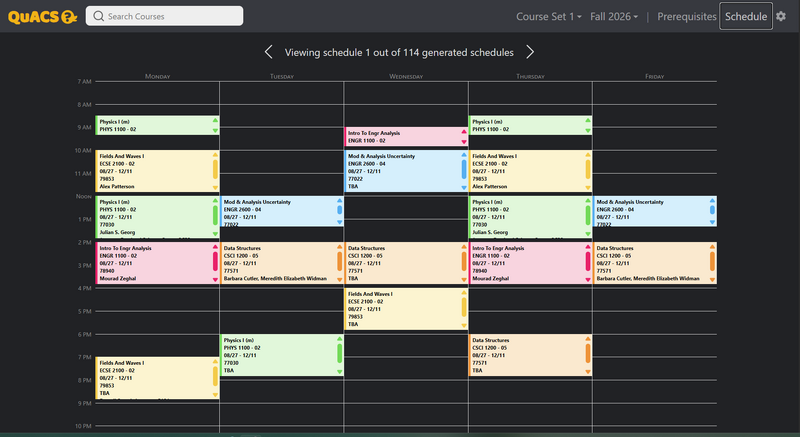Click the Wednesday column header
The width and height of the screenshot is (800, 437).
[x=406, y=76]
